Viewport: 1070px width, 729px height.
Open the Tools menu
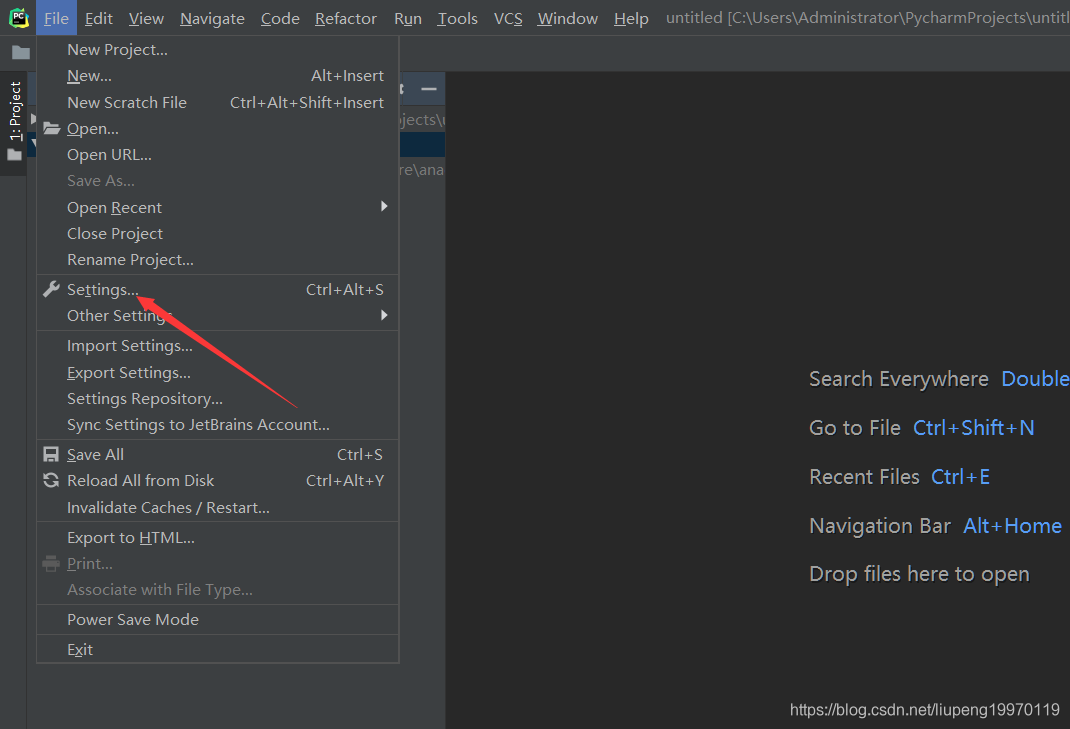coord(457,18)
